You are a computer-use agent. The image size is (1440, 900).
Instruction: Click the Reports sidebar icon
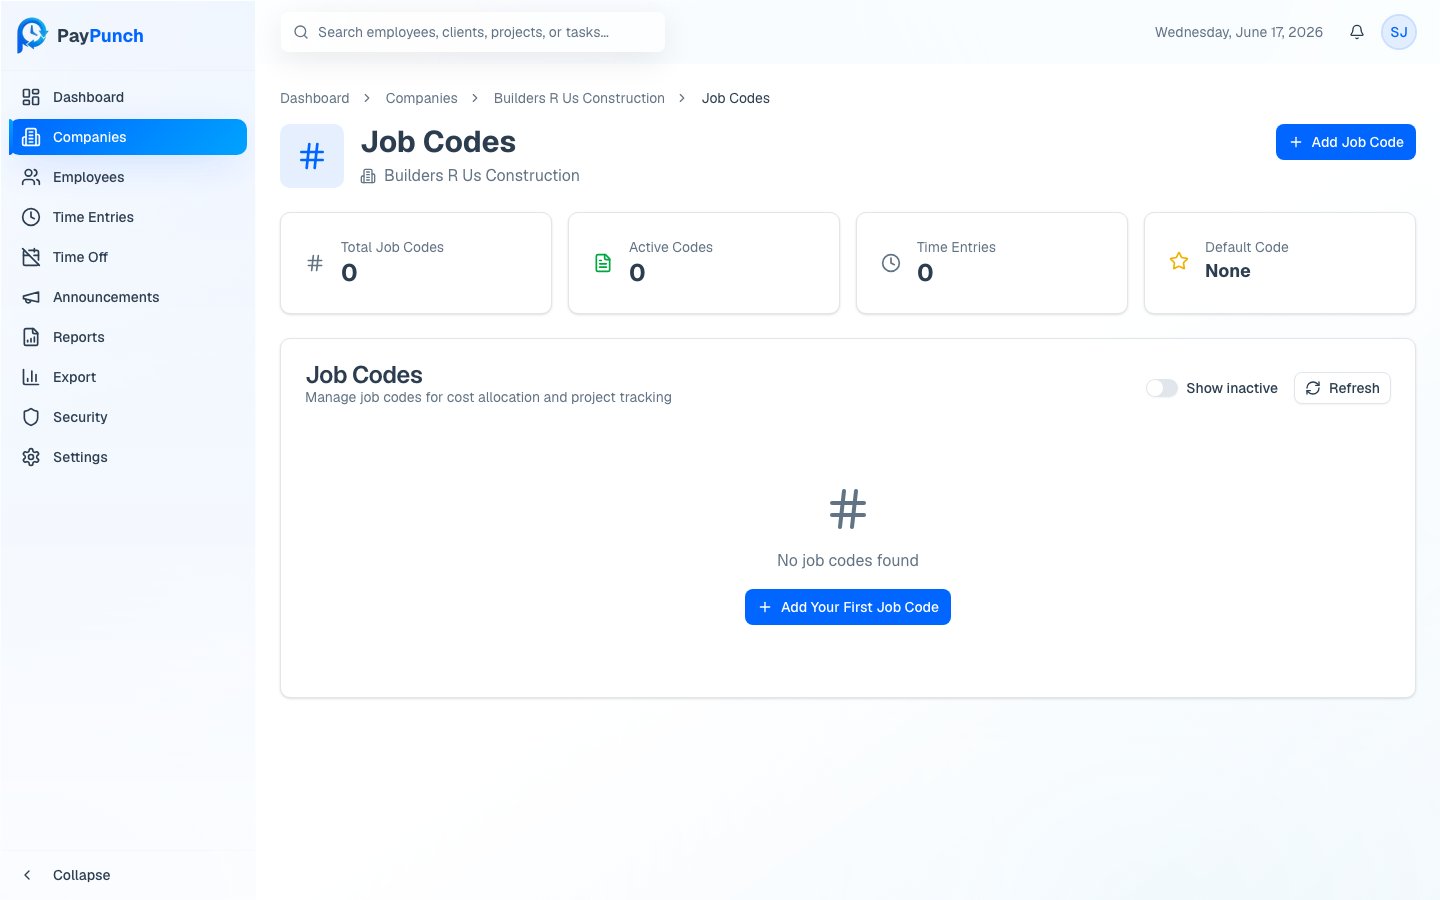click(31, 337)
